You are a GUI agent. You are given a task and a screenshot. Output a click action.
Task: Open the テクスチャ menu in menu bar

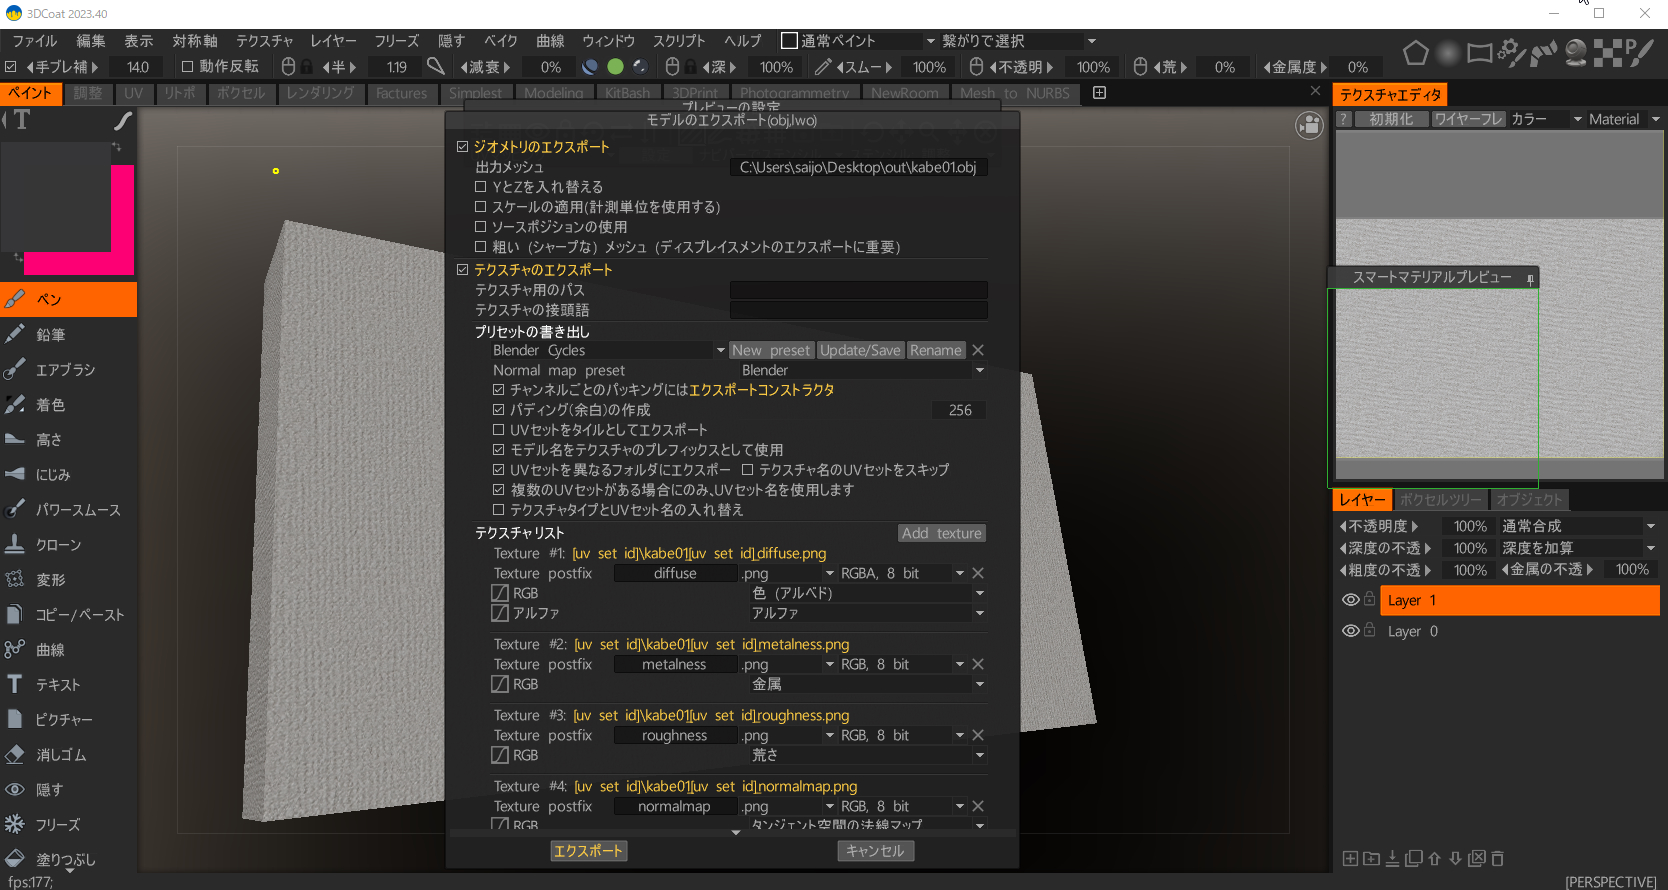tap(264, 41)
